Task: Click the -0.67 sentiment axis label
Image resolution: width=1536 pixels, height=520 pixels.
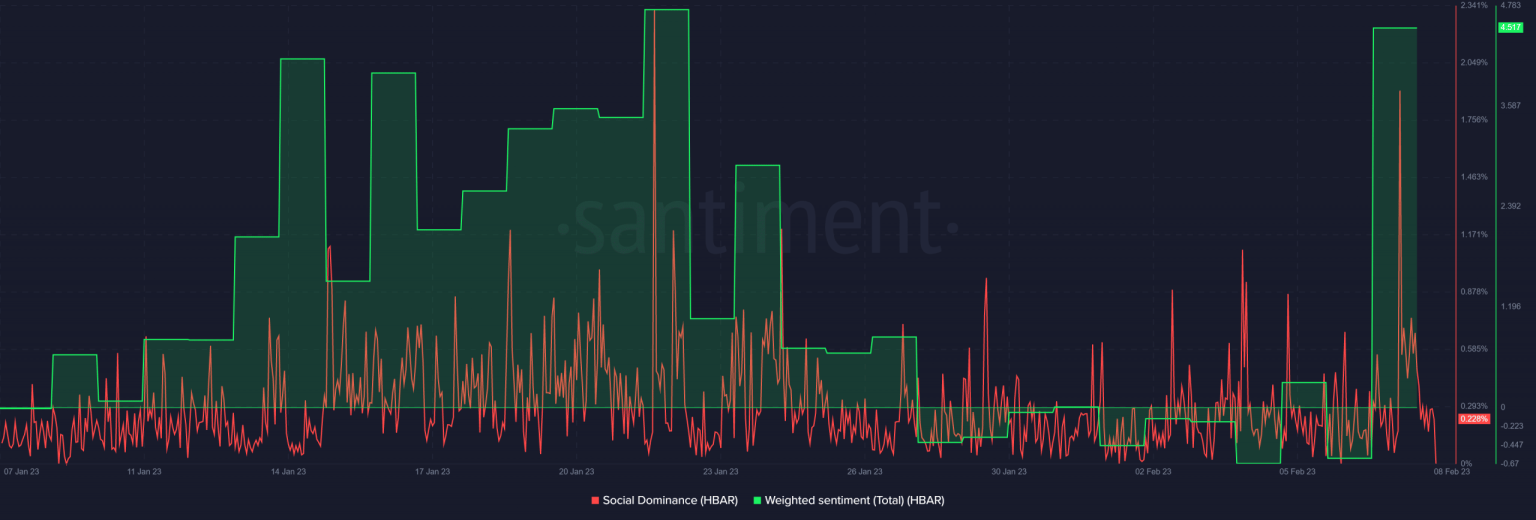Action: click(x=1509, y=463)
